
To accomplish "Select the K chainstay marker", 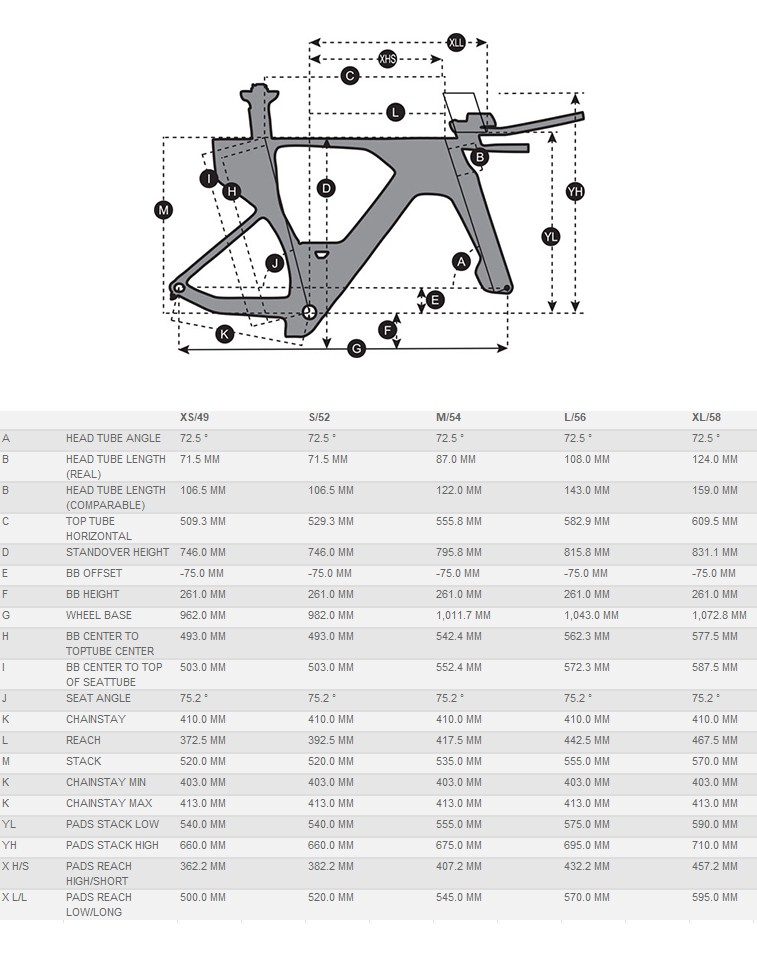I will 225,334.
